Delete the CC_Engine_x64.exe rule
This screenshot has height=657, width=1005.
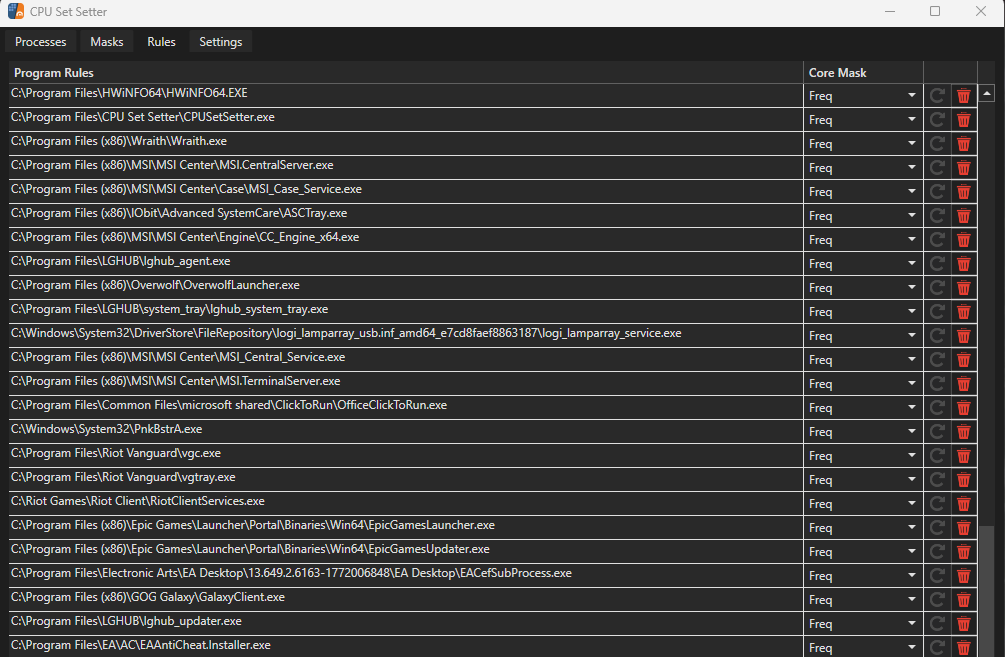point(963,240)
